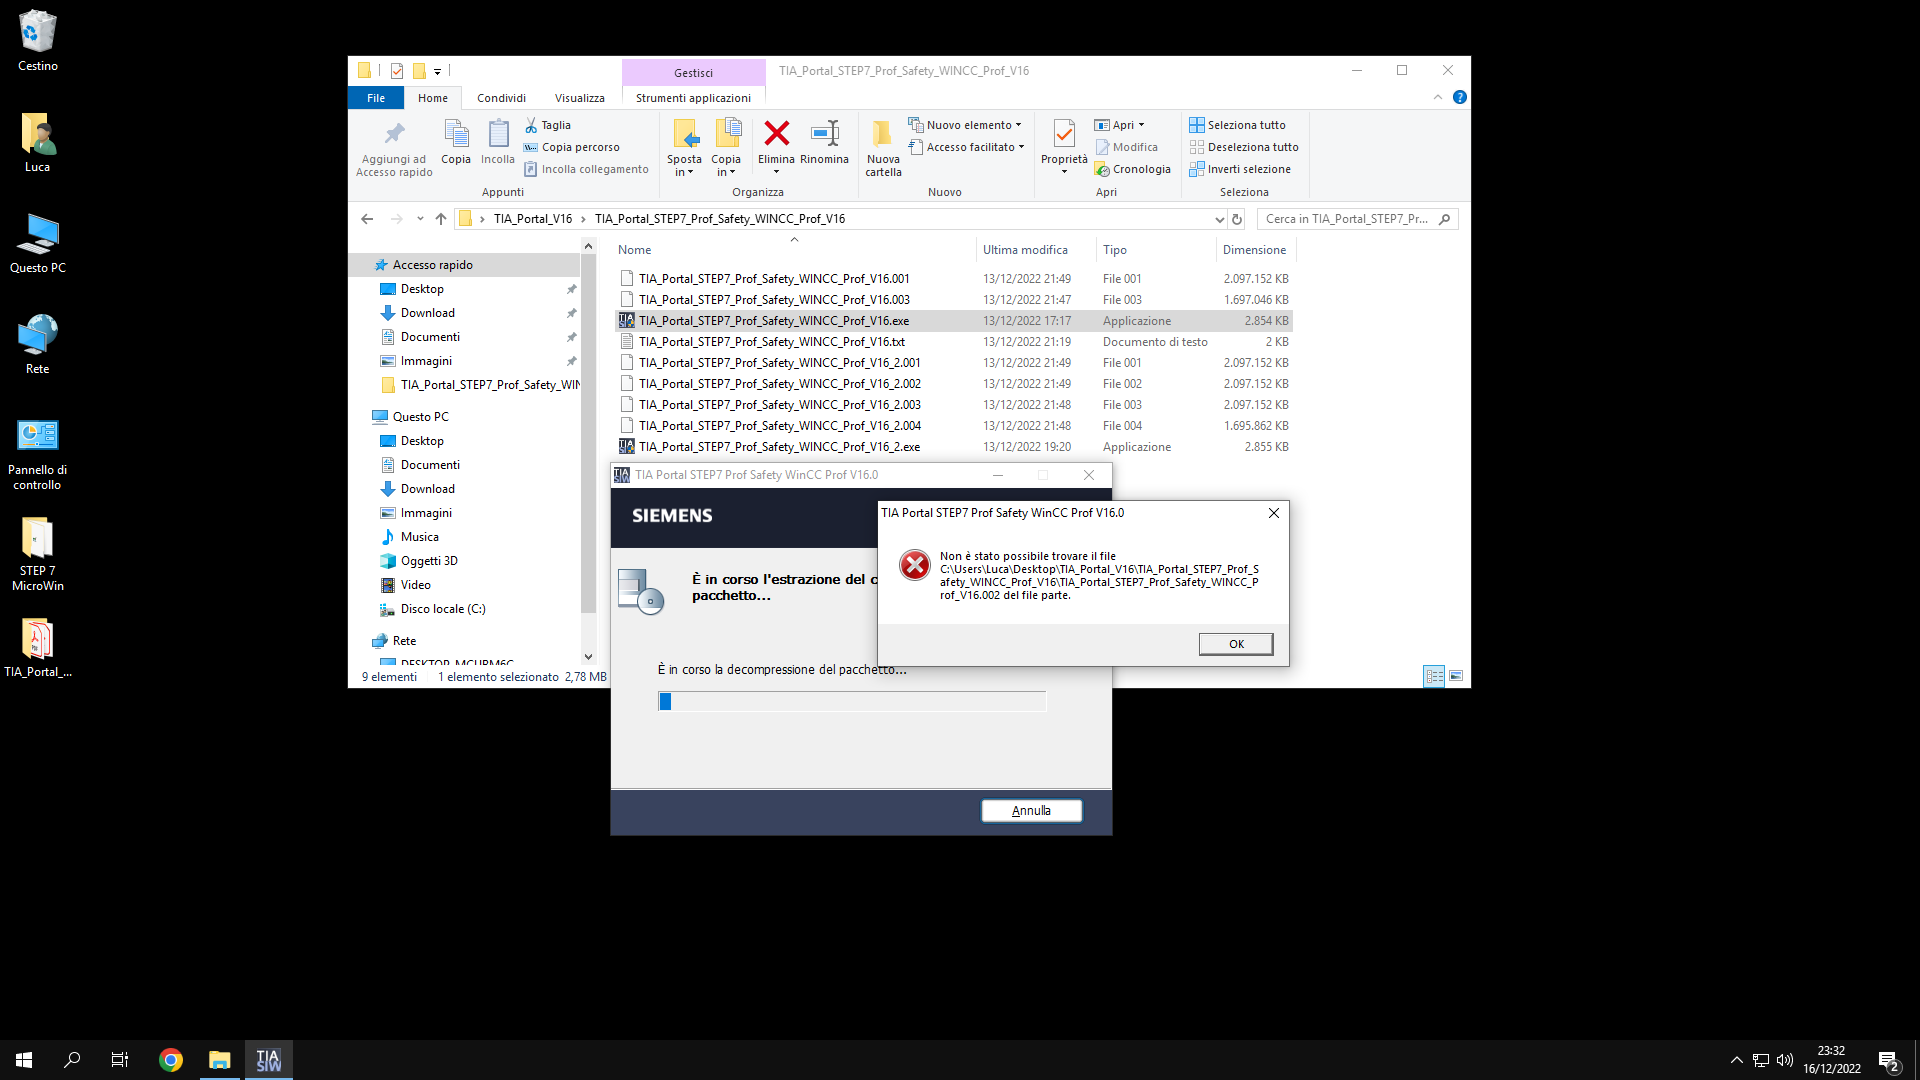Go back with the navigation arrow

tap(367, 219)
